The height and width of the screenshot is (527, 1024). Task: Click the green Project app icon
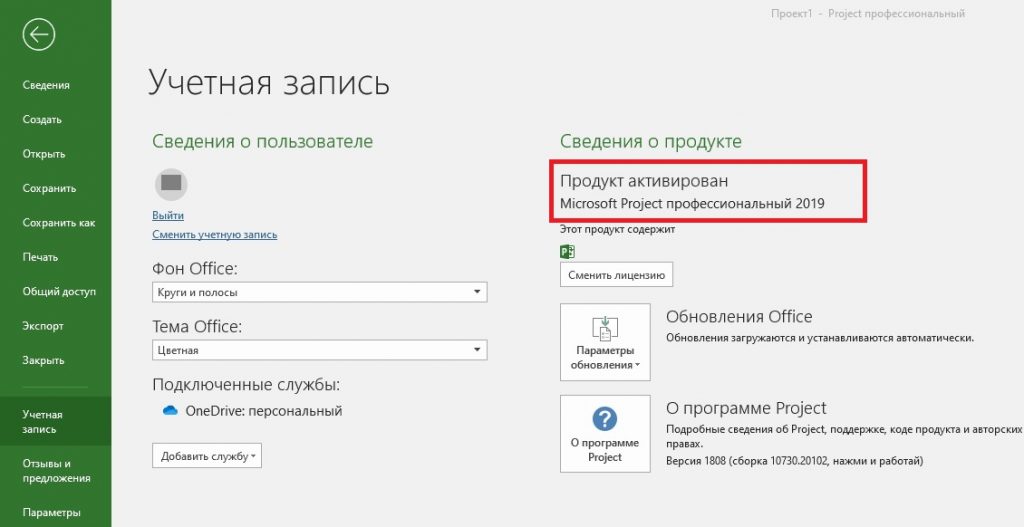pyautogui.click(x=567, y=250)
